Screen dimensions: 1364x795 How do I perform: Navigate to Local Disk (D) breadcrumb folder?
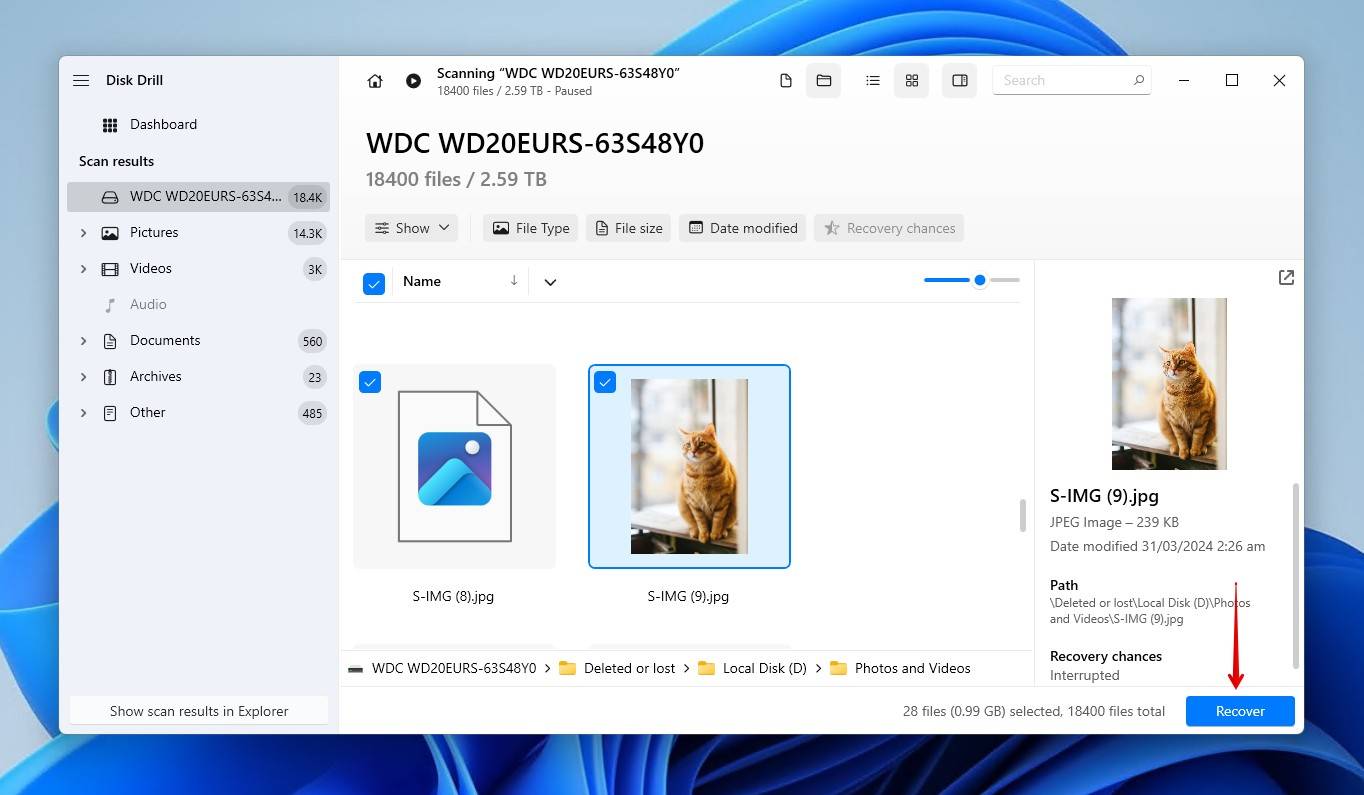click(x=765, y=668)
